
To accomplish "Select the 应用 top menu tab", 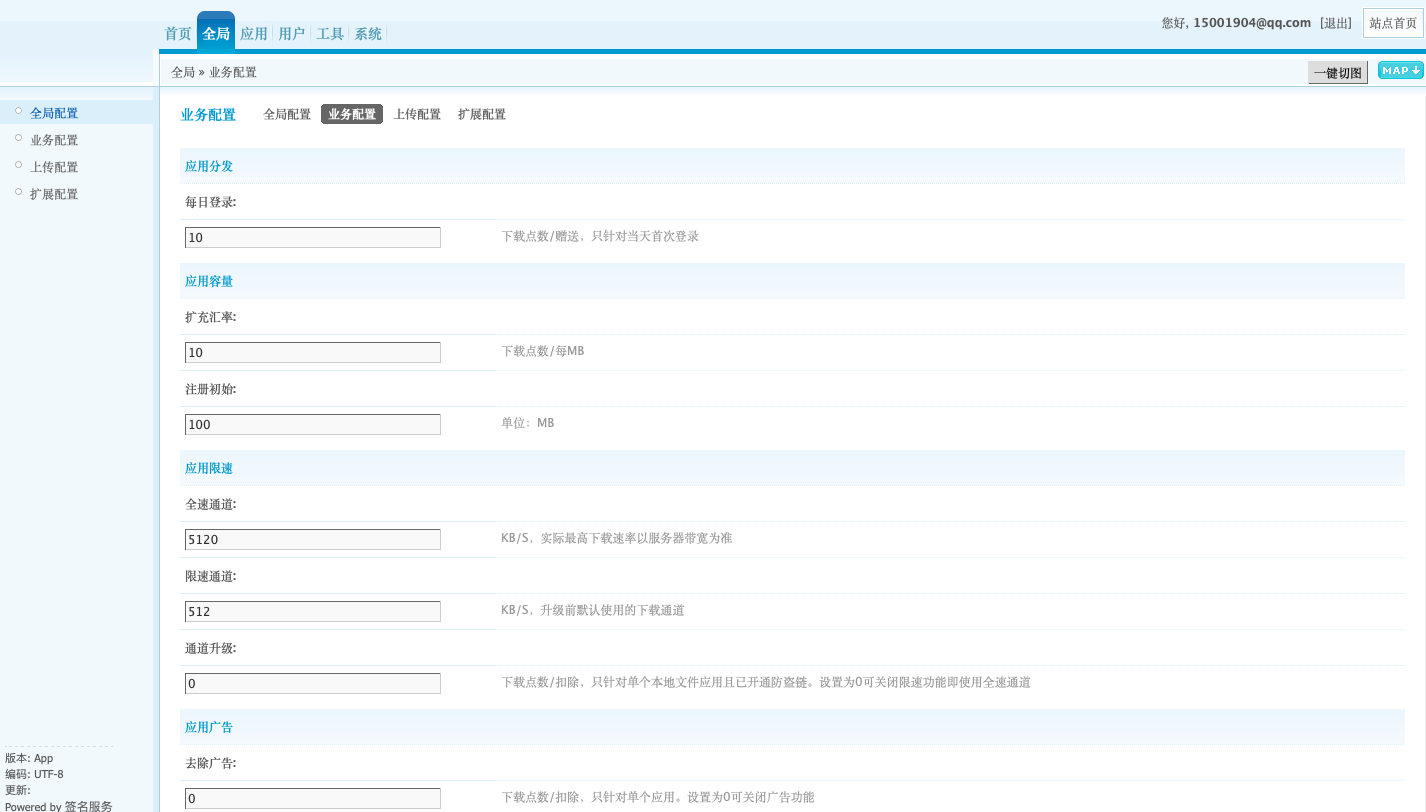I will tap(254, 34).
